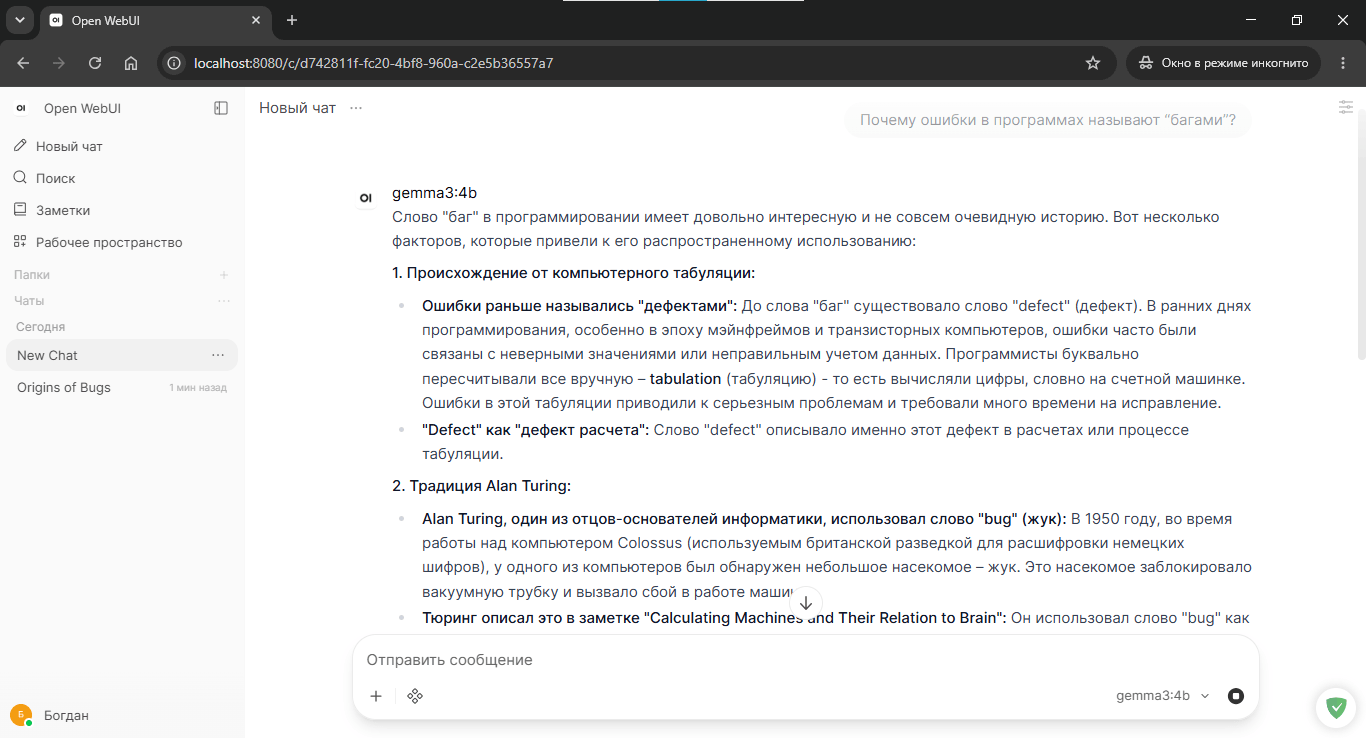Open the New Chat item options menu
Screen dimensions: 1366x738
coord(218,355)
